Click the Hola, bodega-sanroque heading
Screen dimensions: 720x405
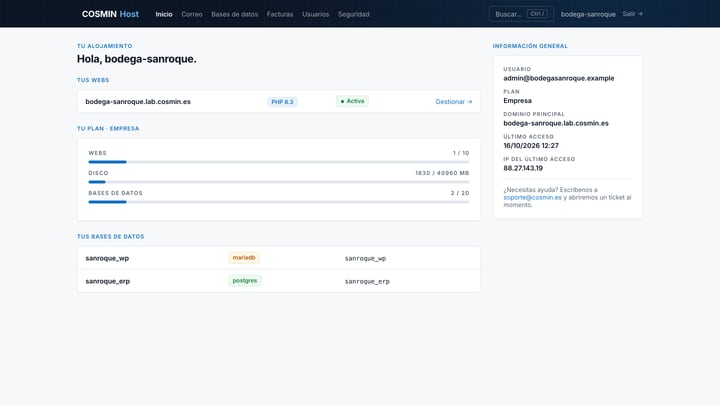(137, 59)
